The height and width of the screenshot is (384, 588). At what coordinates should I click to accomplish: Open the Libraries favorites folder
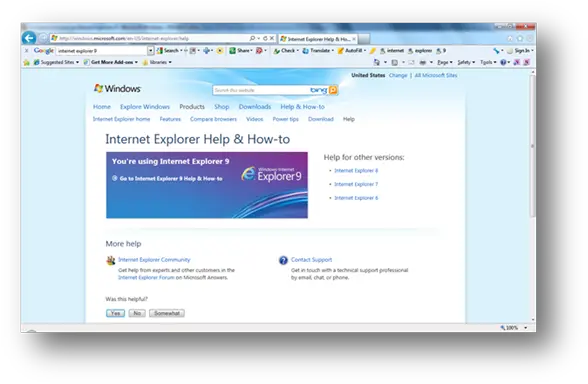pos(157,62)
